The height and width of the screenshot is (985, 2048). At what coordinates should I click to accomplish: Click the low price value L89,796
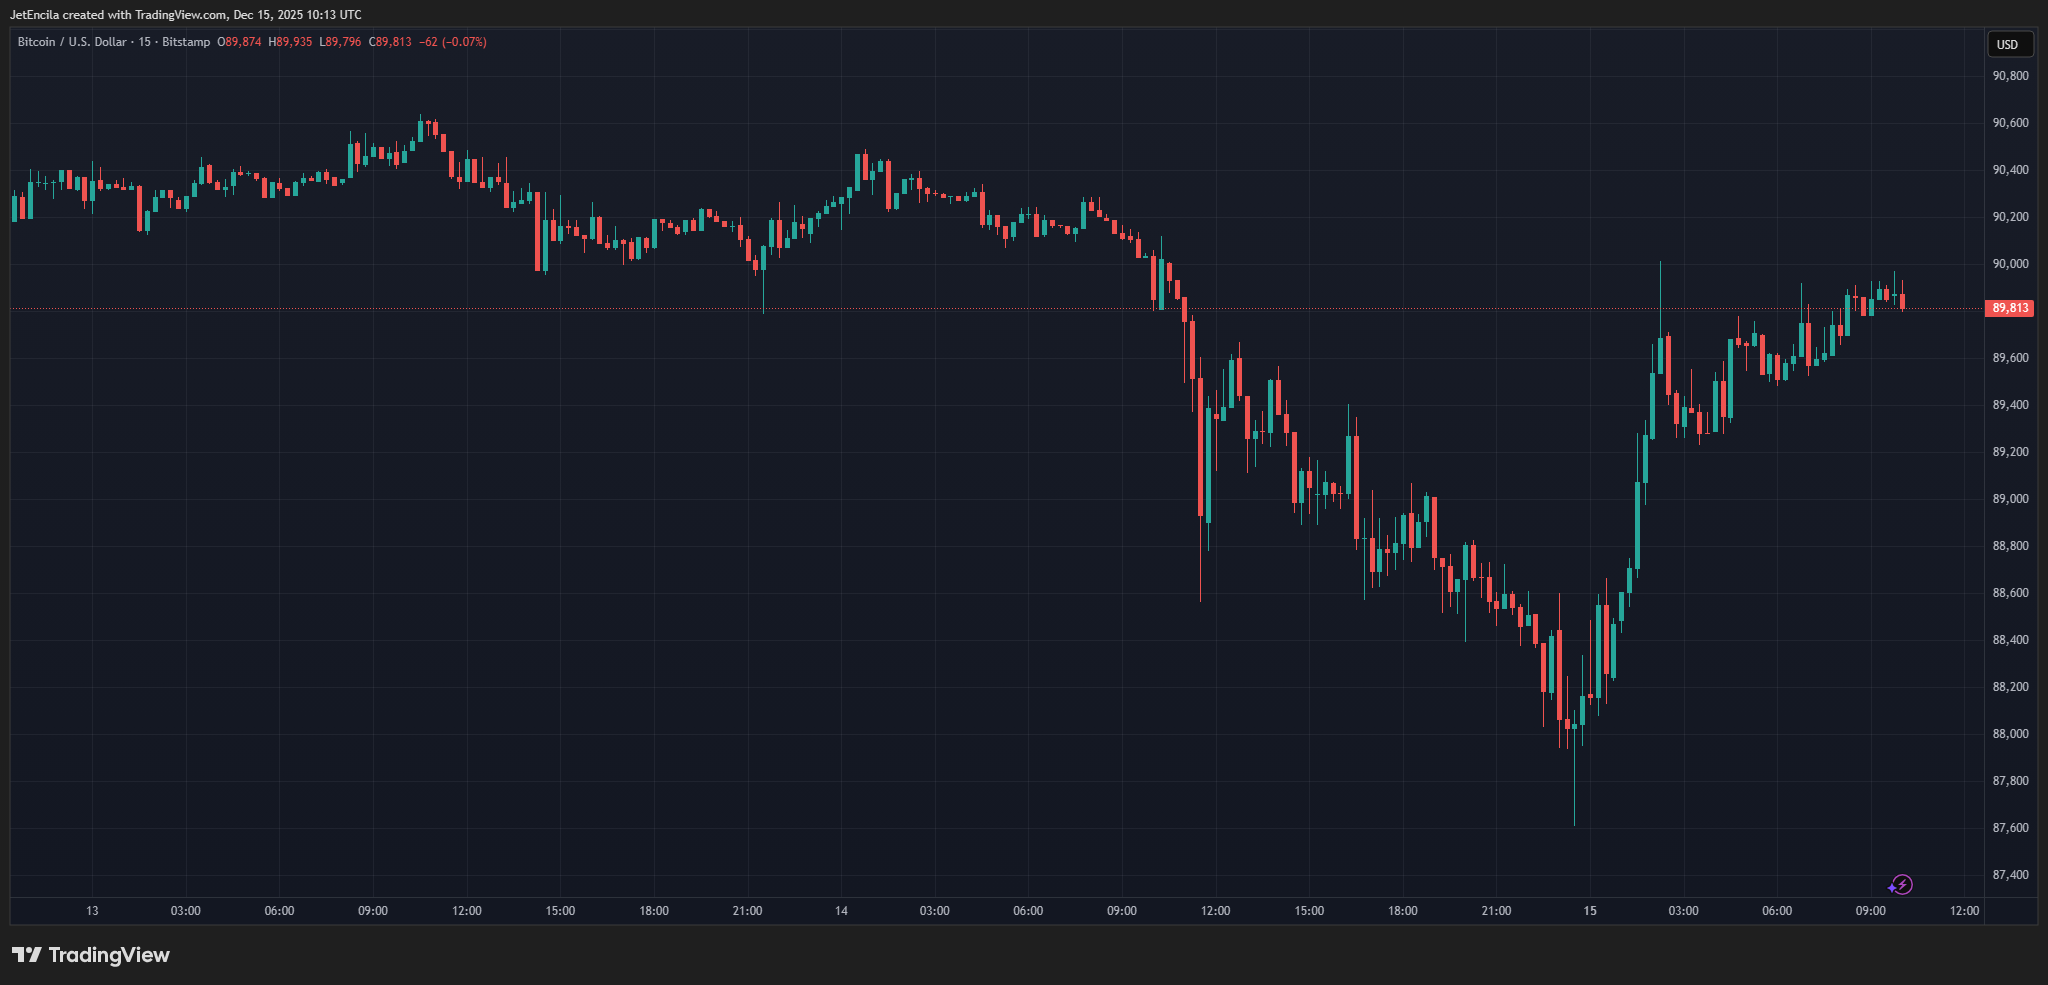tap(340, 42)
